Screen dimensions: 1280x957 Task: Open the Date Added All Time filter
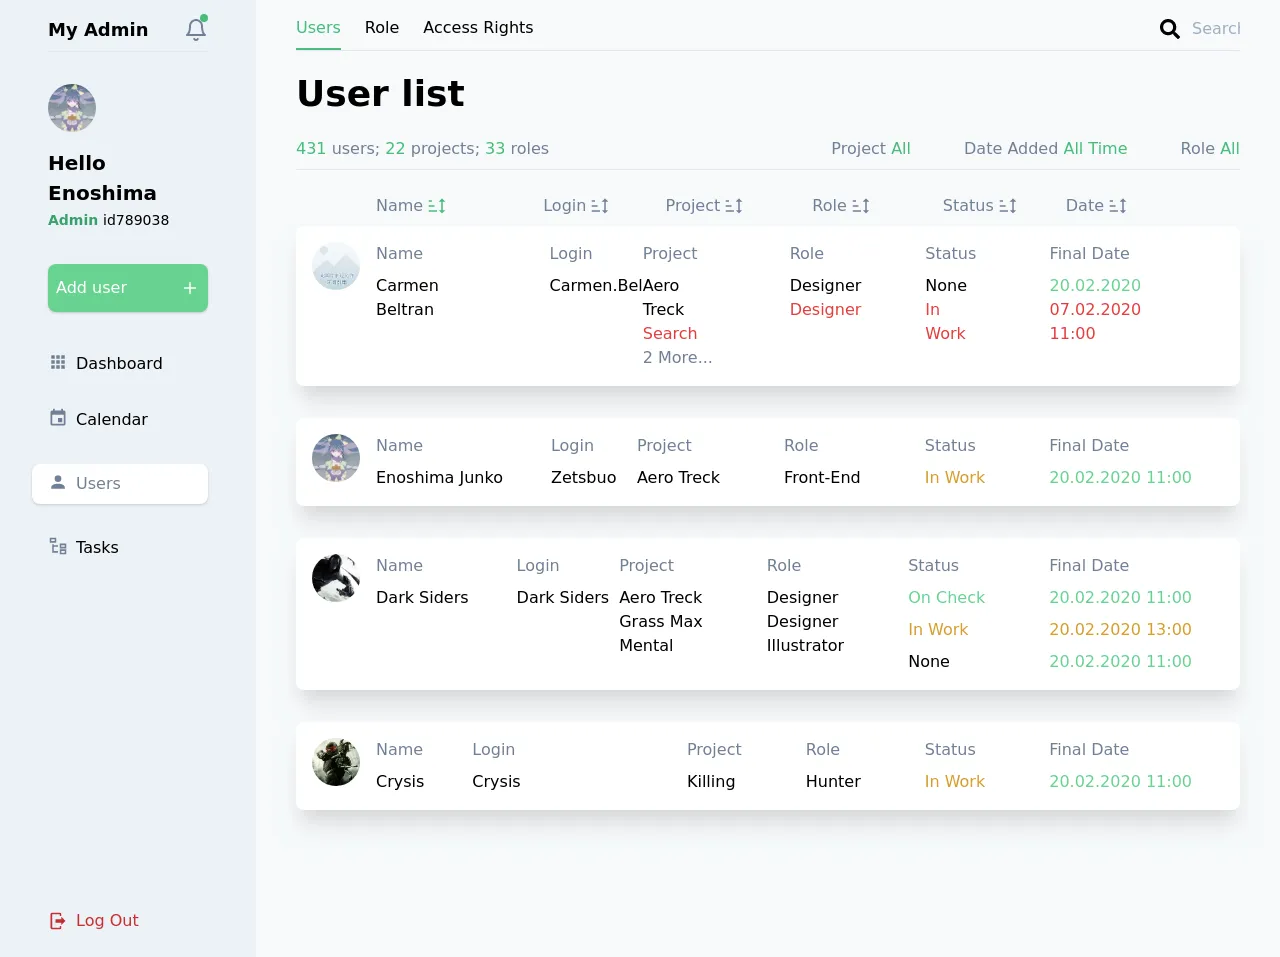point(1045,149)
